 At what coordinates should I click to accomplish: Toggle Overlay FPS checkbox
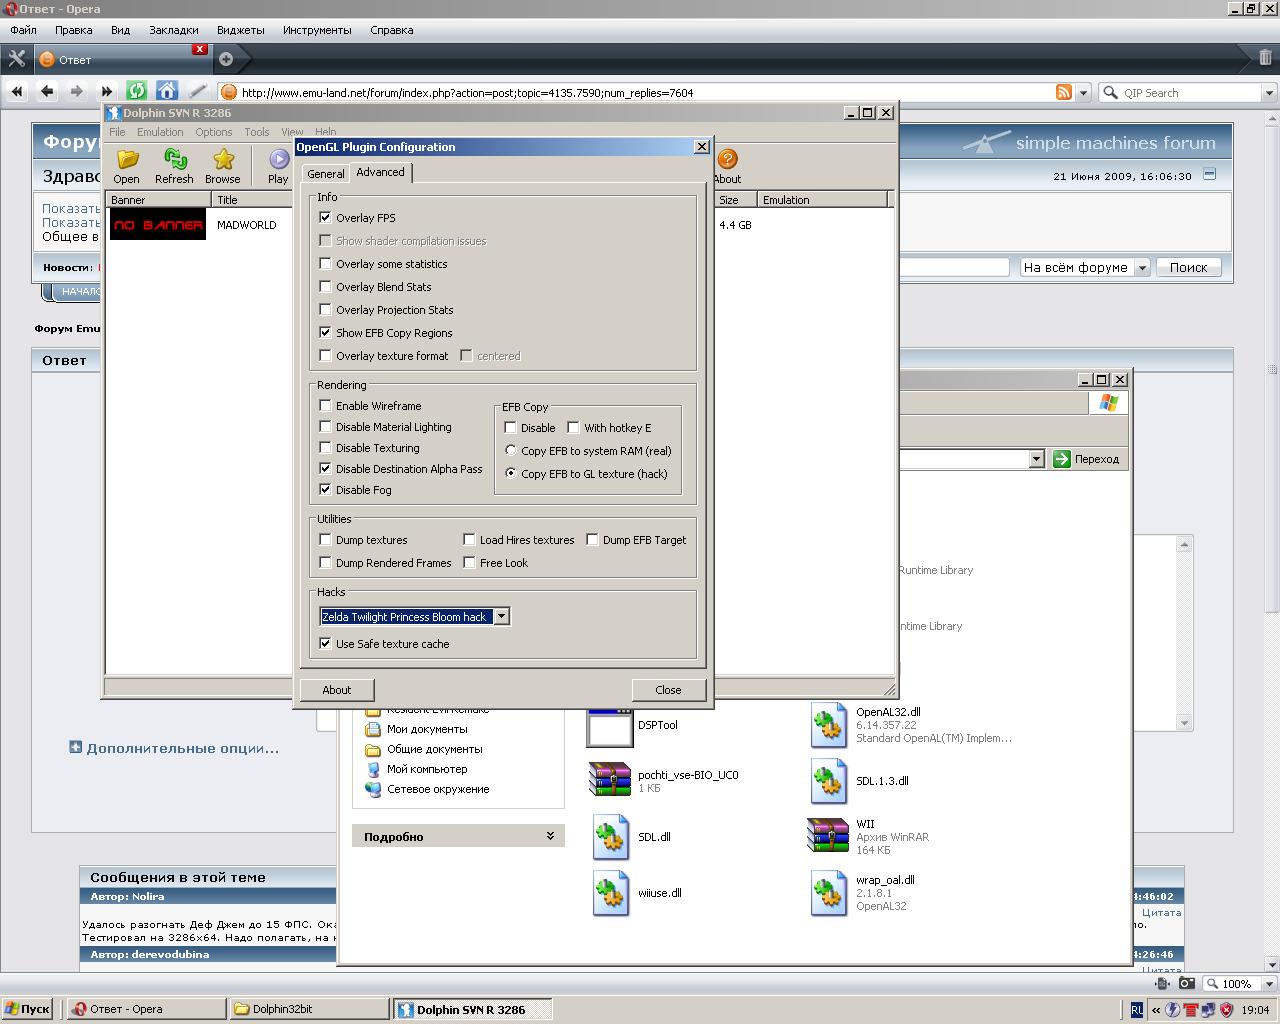tap(325, 217)
